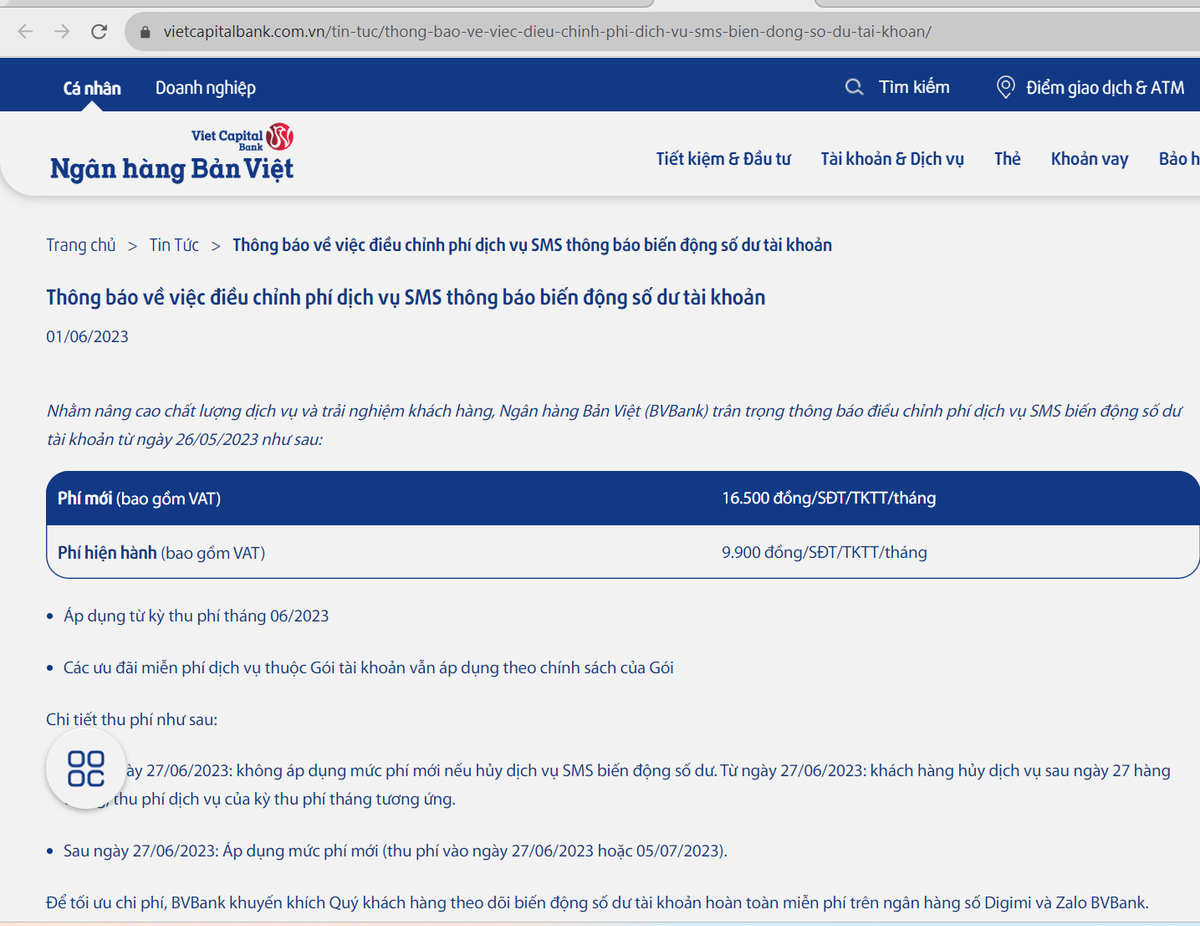
Task: Open the floating quick-menu widget
Action: coord(85,768)
